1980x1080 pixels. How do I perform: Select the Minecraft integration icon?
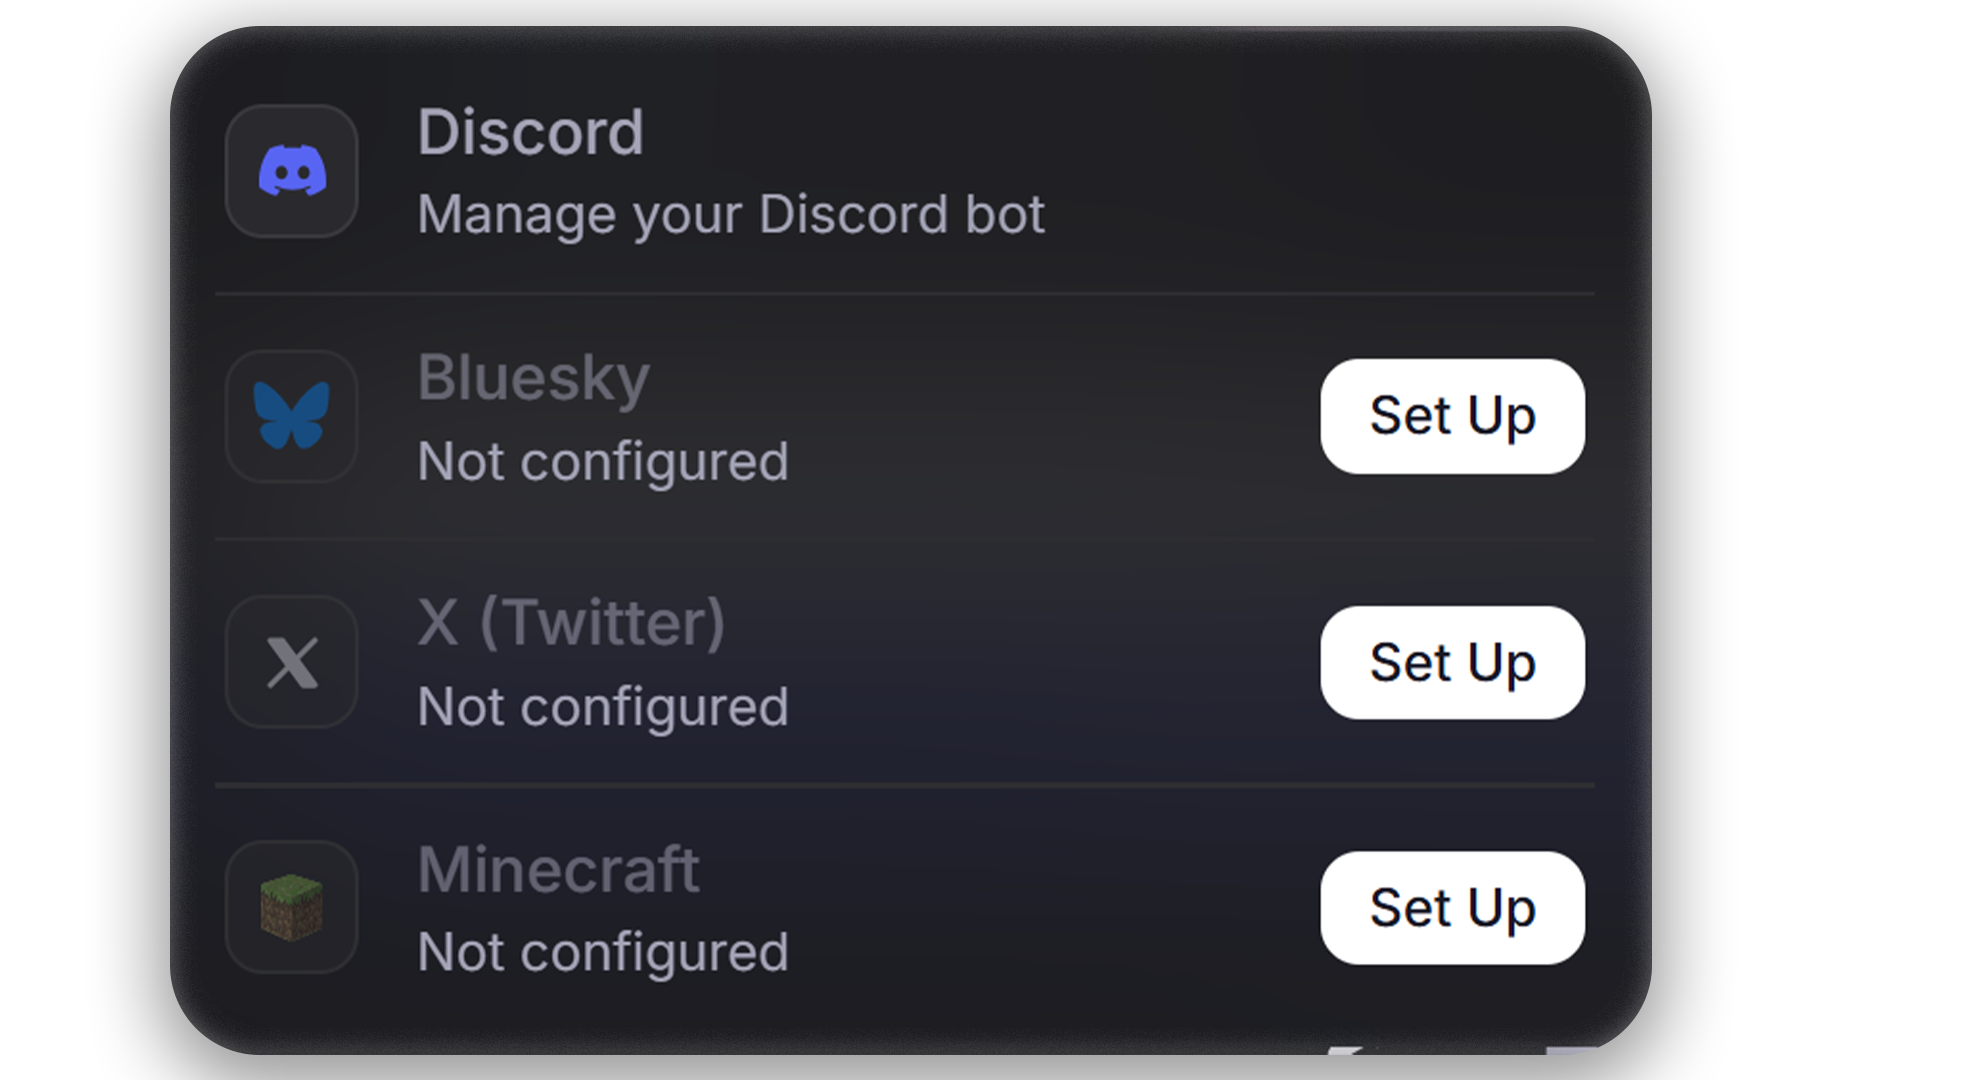click(291, 908)
